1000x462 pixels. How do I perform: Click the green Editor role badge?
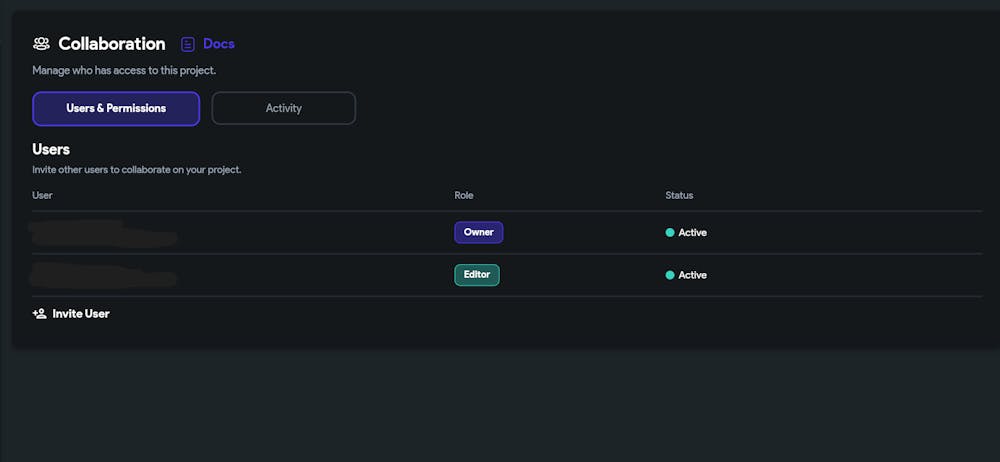477,275
